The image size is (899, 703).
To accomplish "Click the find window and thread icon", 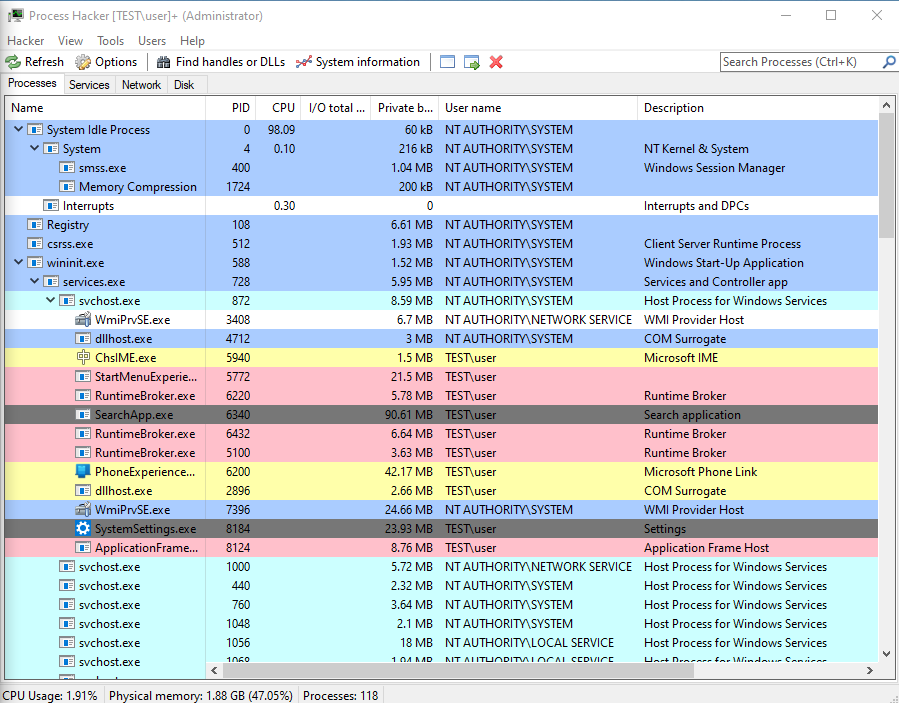I will click(x=472, y=62).
